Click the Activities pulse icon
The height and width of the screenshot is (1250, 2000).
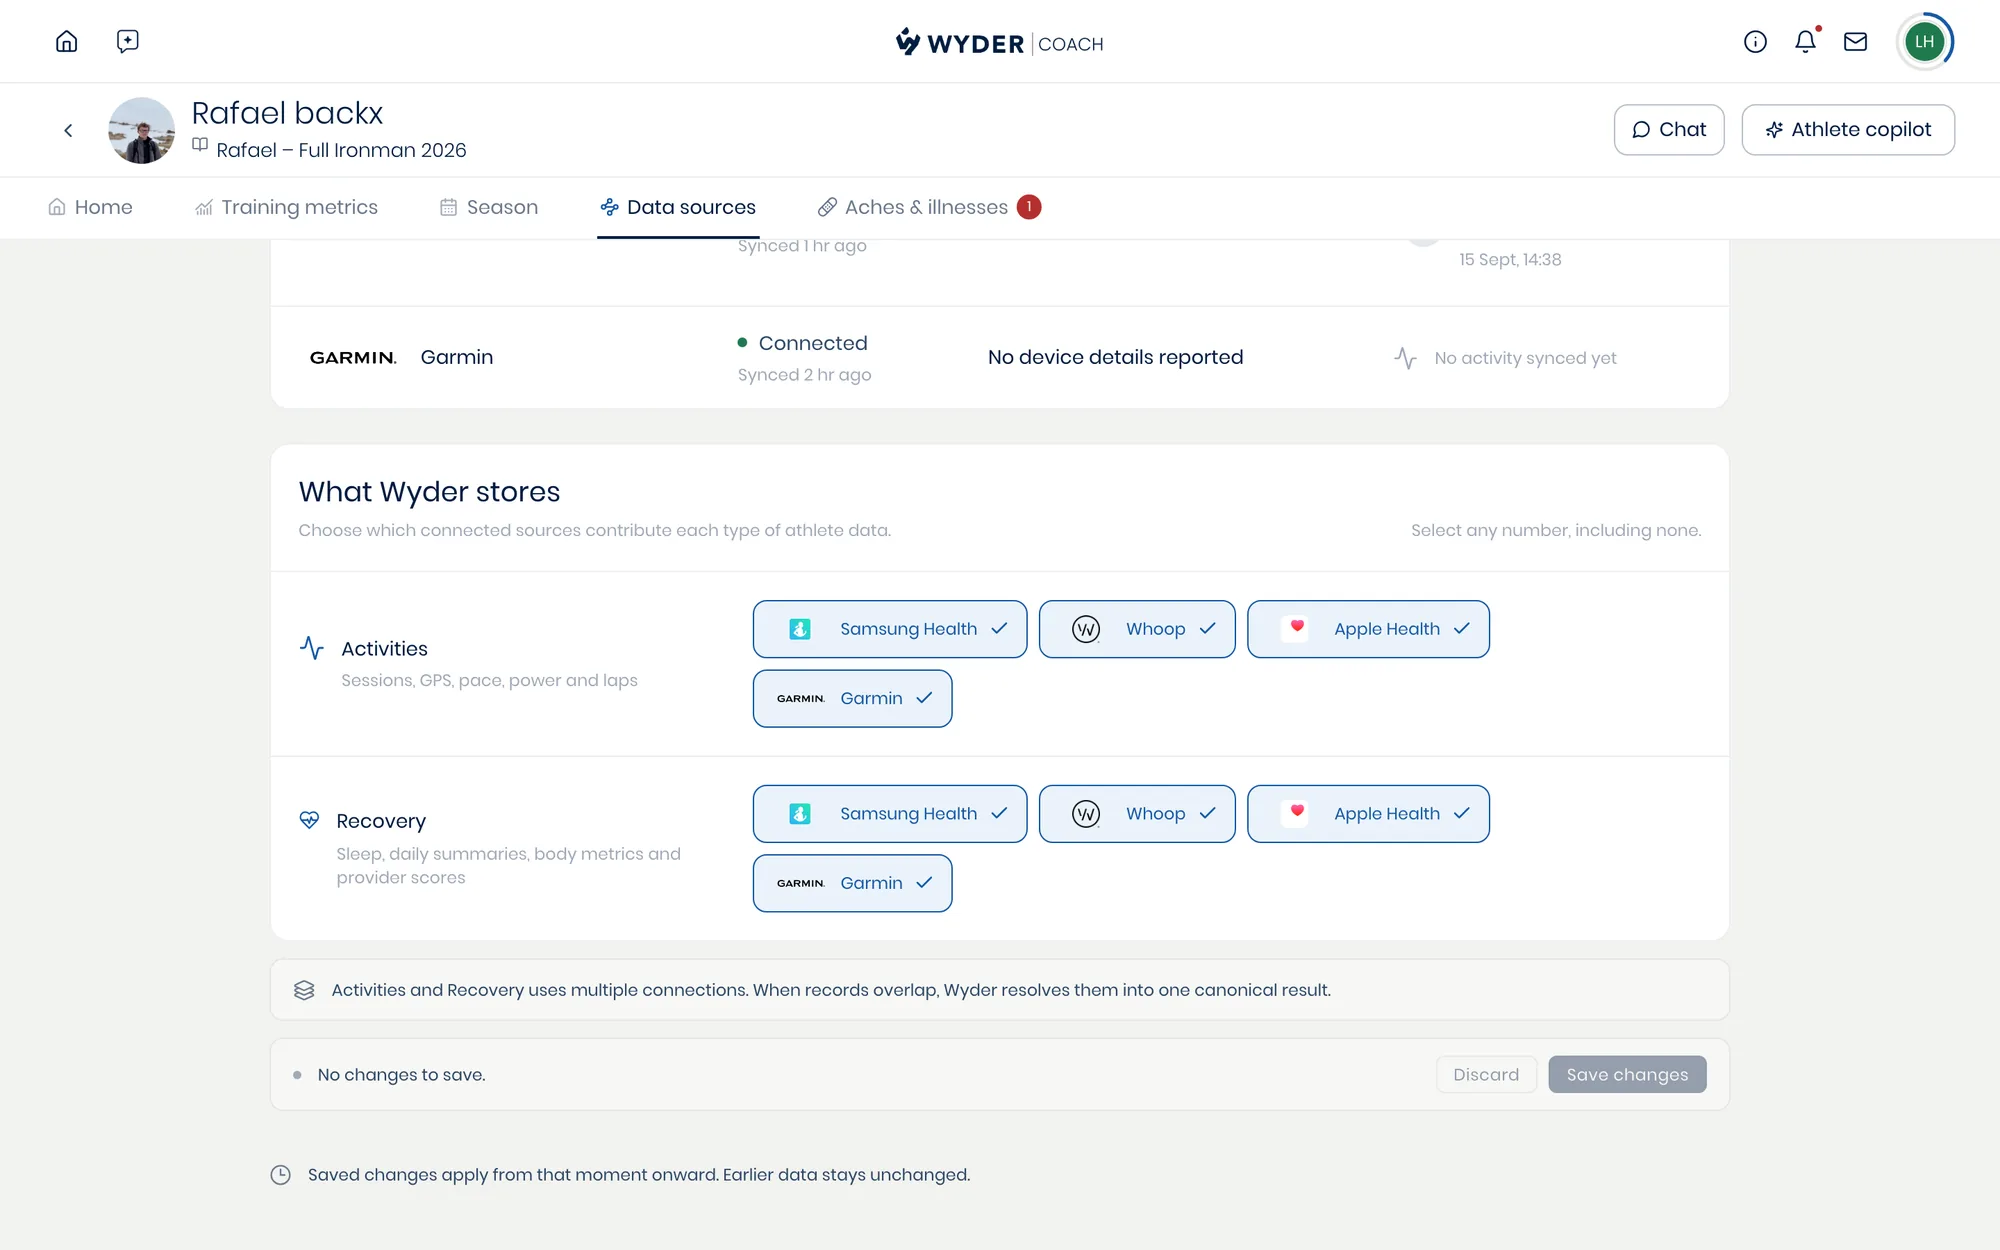tap(312, 648)
